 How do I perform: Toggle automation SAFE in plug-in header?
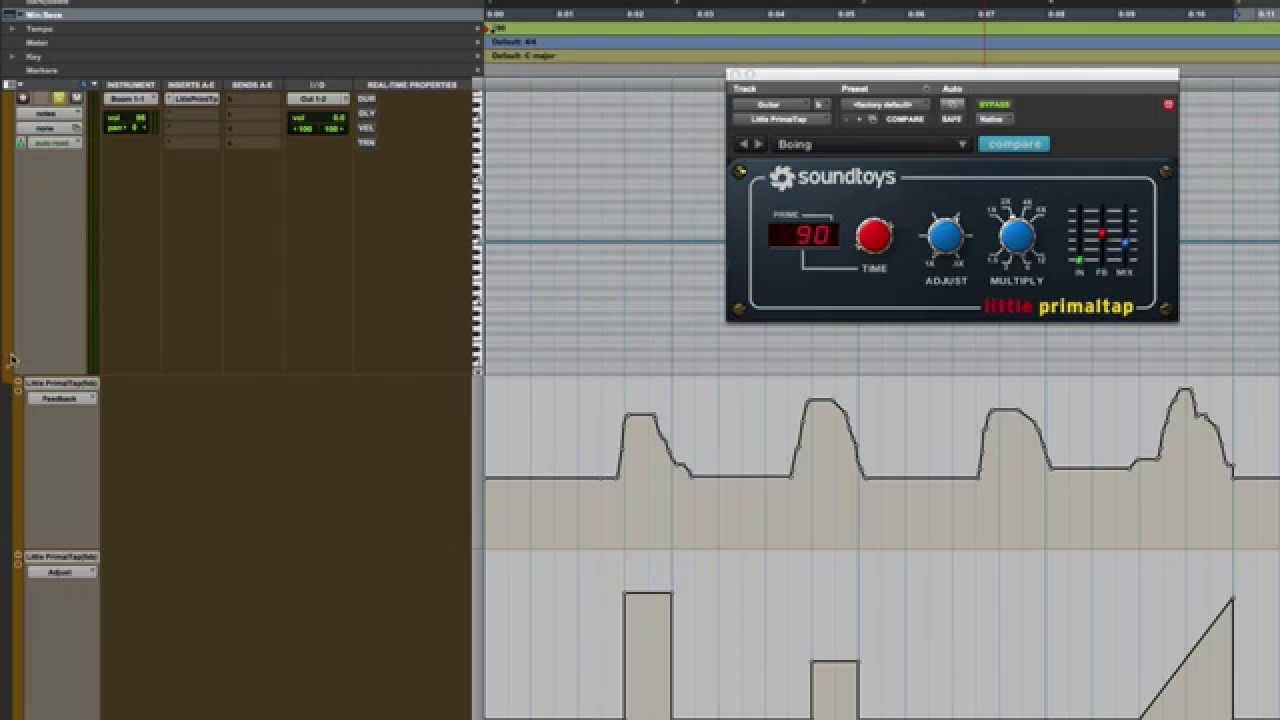coord(951,119)
